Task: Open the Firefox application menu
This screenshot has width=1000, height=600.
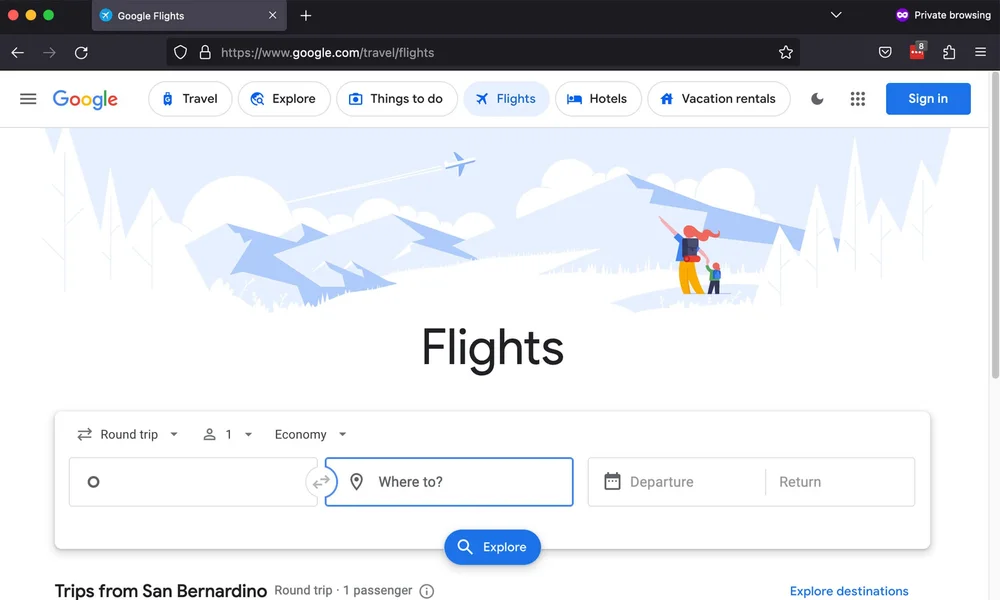Action: pos(981,52)
